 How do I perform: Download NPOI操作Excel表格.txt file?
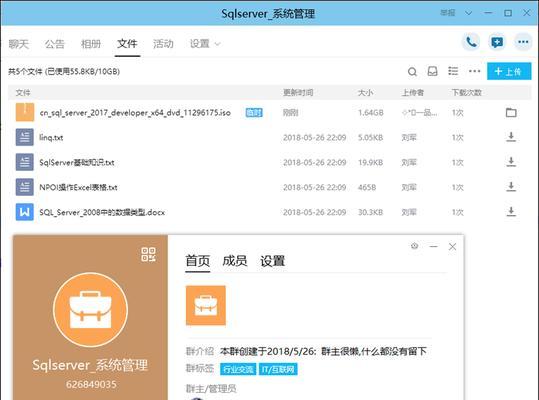pos(511,187)
